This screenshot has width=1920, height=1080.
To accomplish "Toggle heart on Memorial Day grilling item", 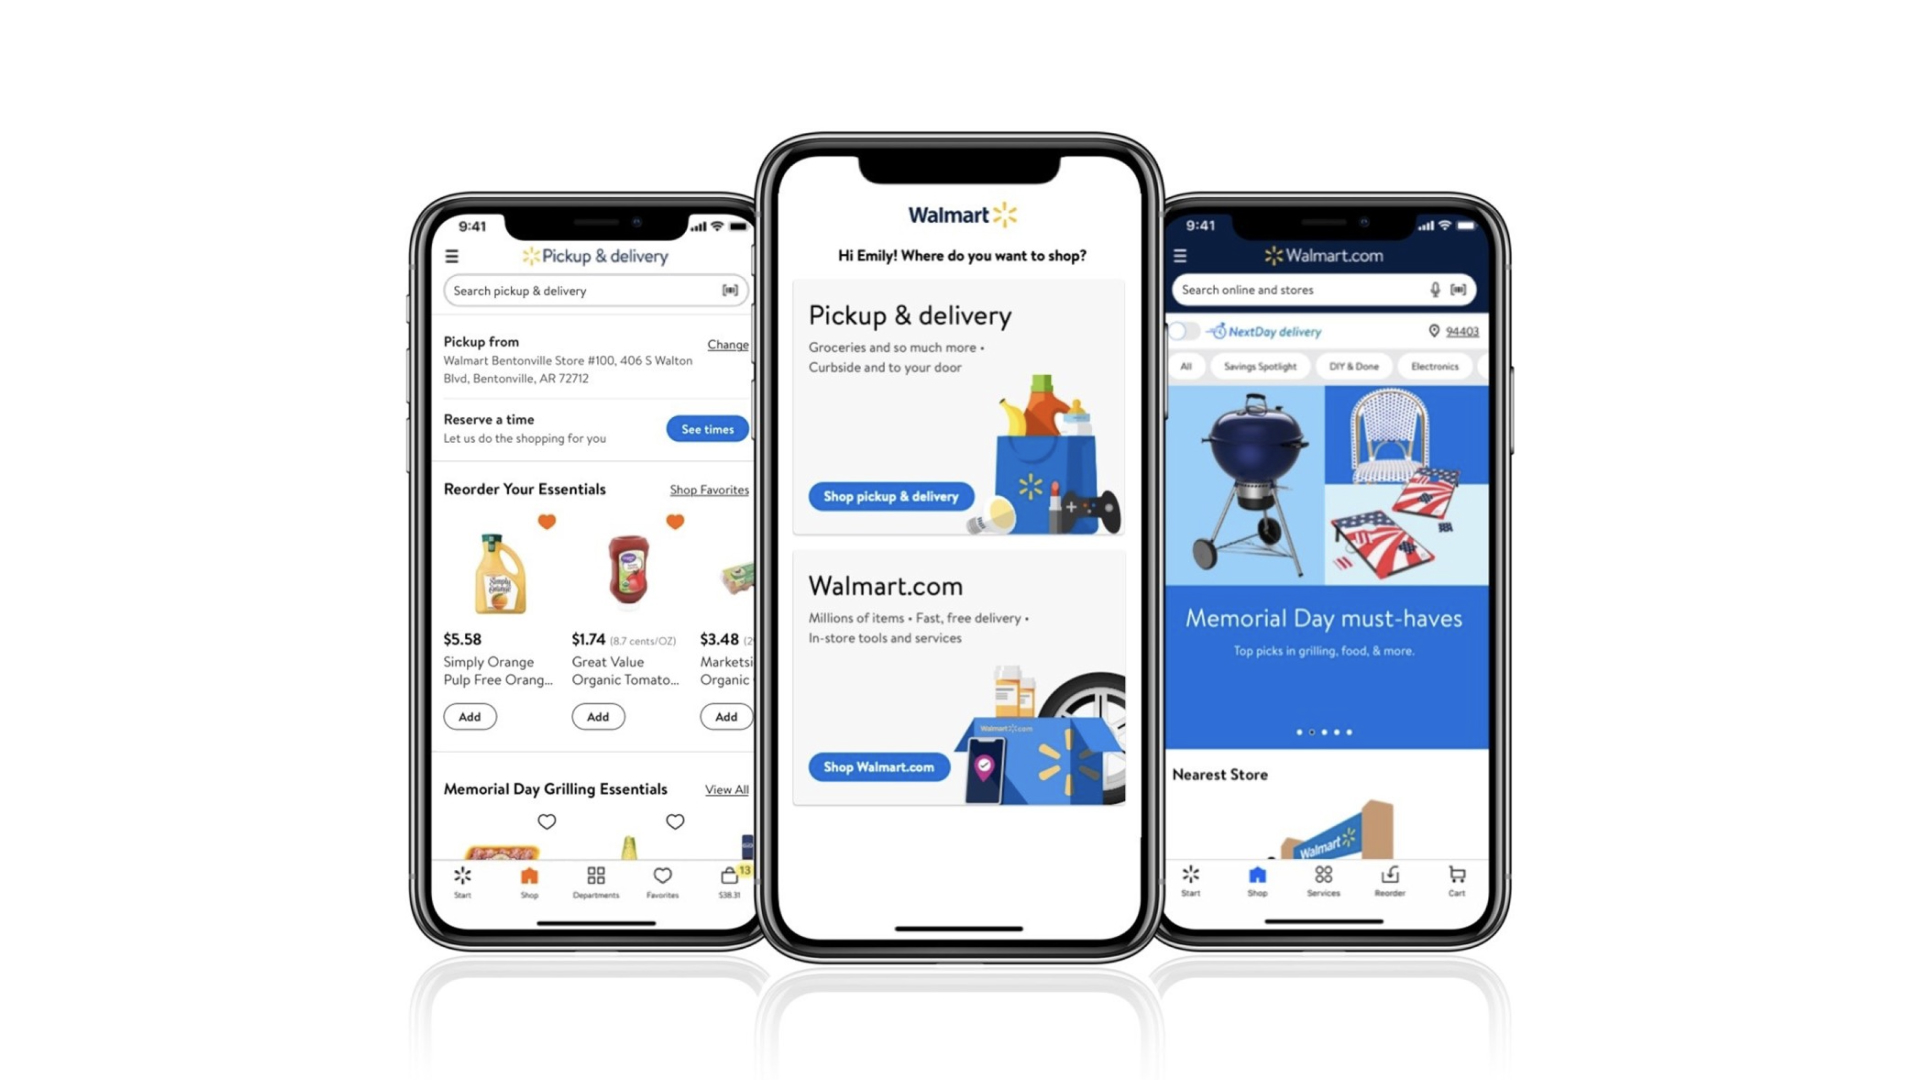I will click(547, 820).
